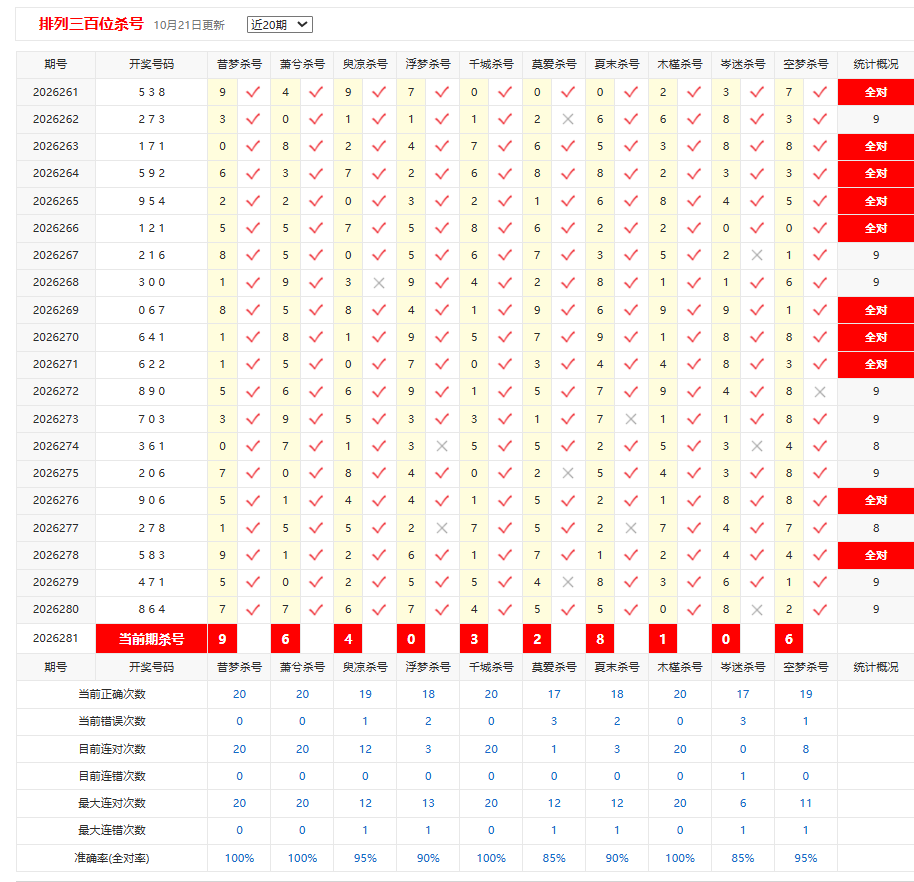Screen dimensions: 914x882
Task: Click the red check for 千城 in row 2026270
Action: 505,337
